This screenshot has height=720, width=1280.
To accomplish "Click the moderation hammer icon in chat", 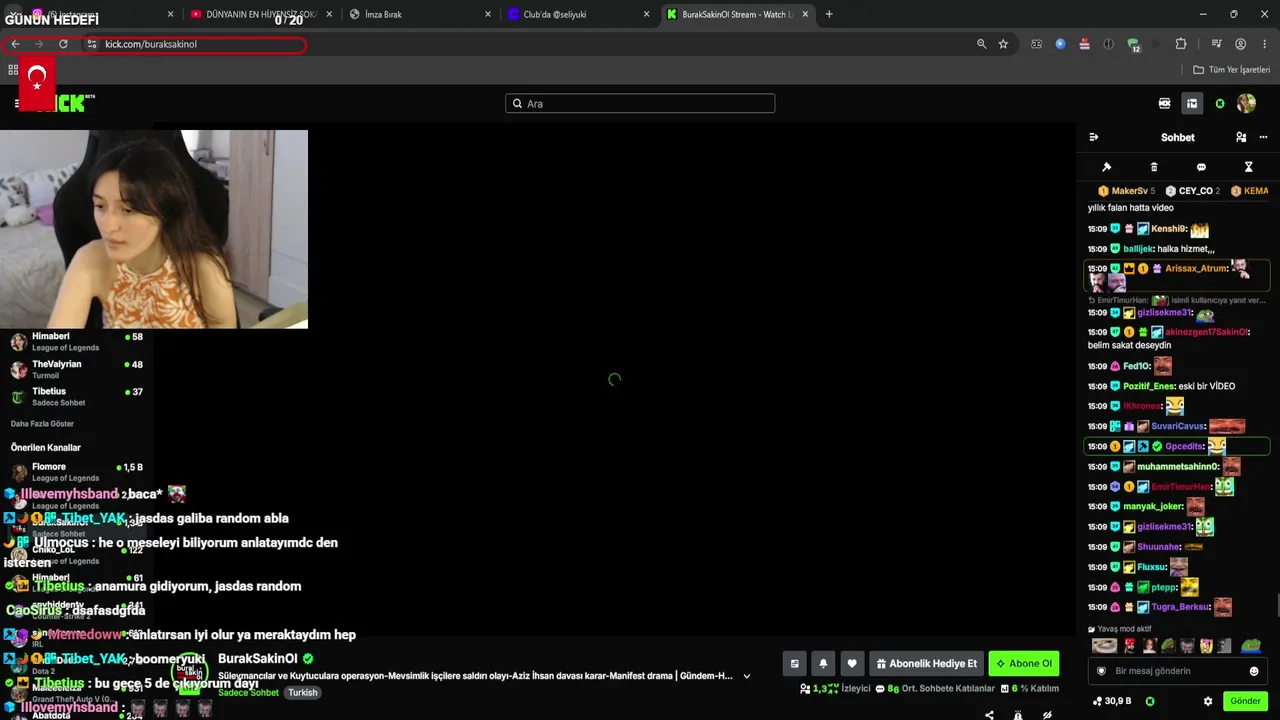I will (x=1106, y=167).
